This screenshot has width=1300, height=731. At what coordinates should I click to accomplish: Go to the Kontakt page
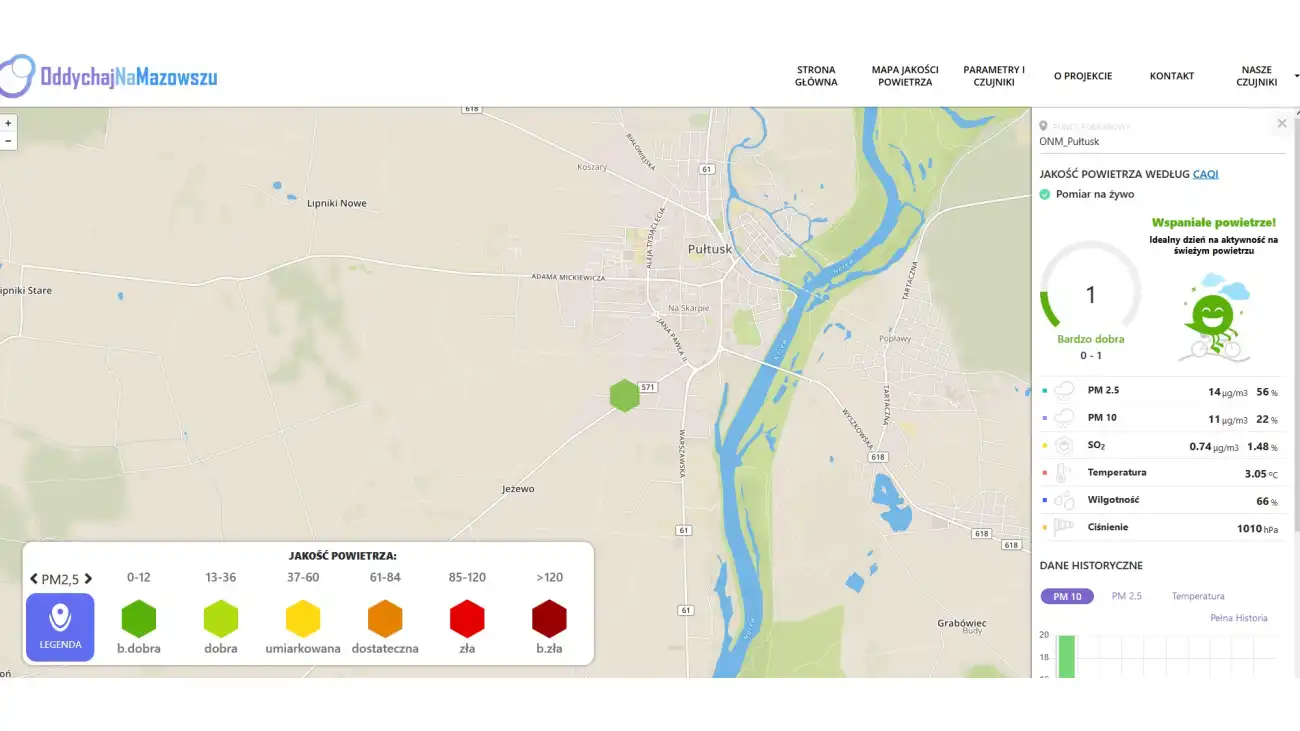click(x=1171, y=76)
